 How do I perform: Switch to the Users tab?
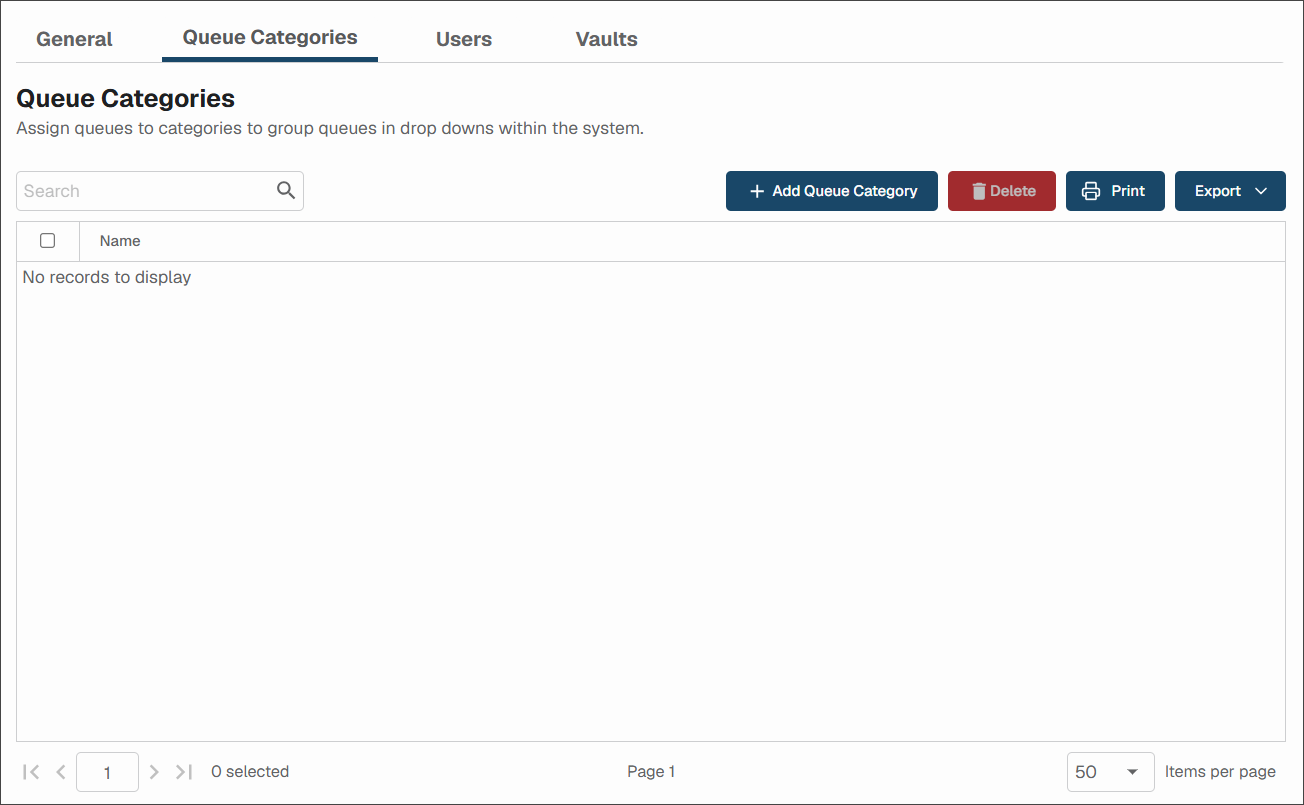[x=464, y=40]
